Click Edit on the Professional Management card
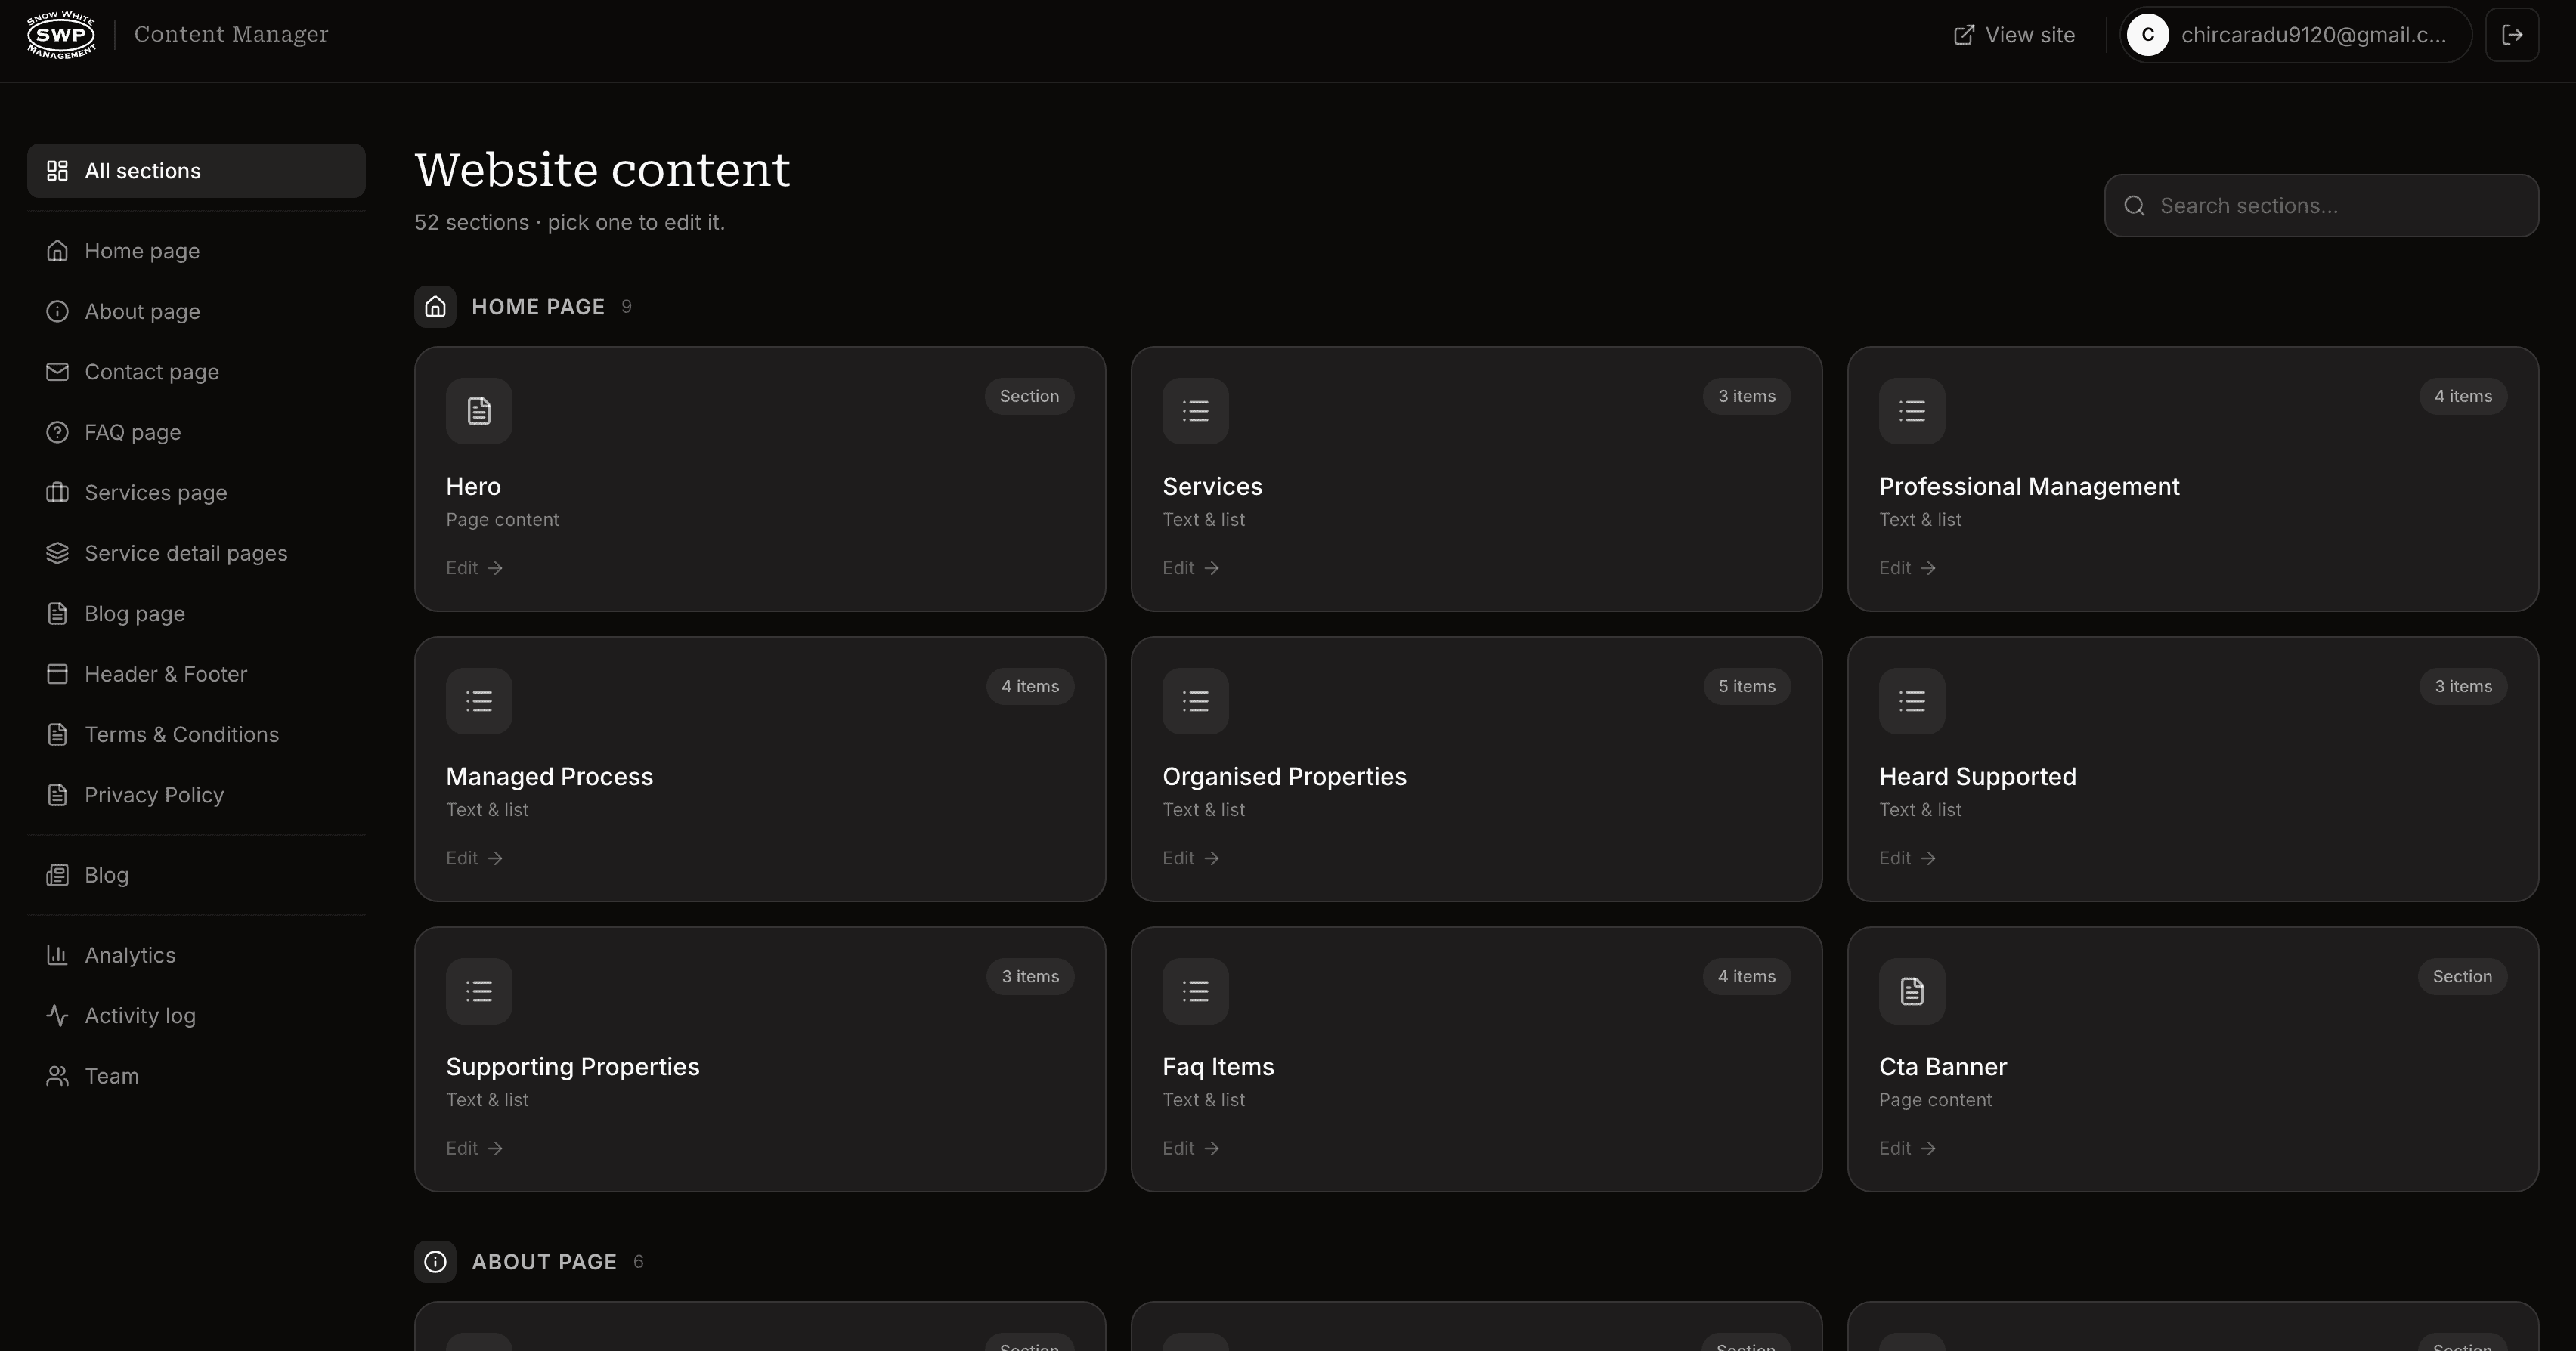The image size is (2576, 1351). 1908,568
